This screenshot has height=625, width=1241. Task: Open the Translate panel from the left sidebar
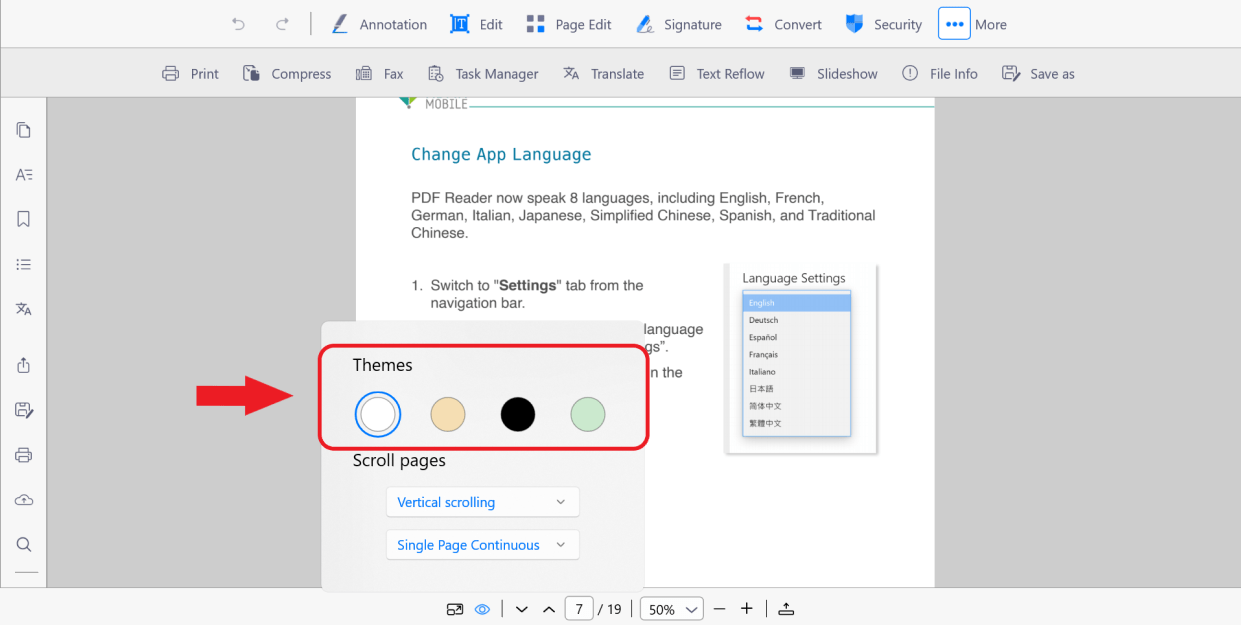pyautogui.click(x=24, y=309)
